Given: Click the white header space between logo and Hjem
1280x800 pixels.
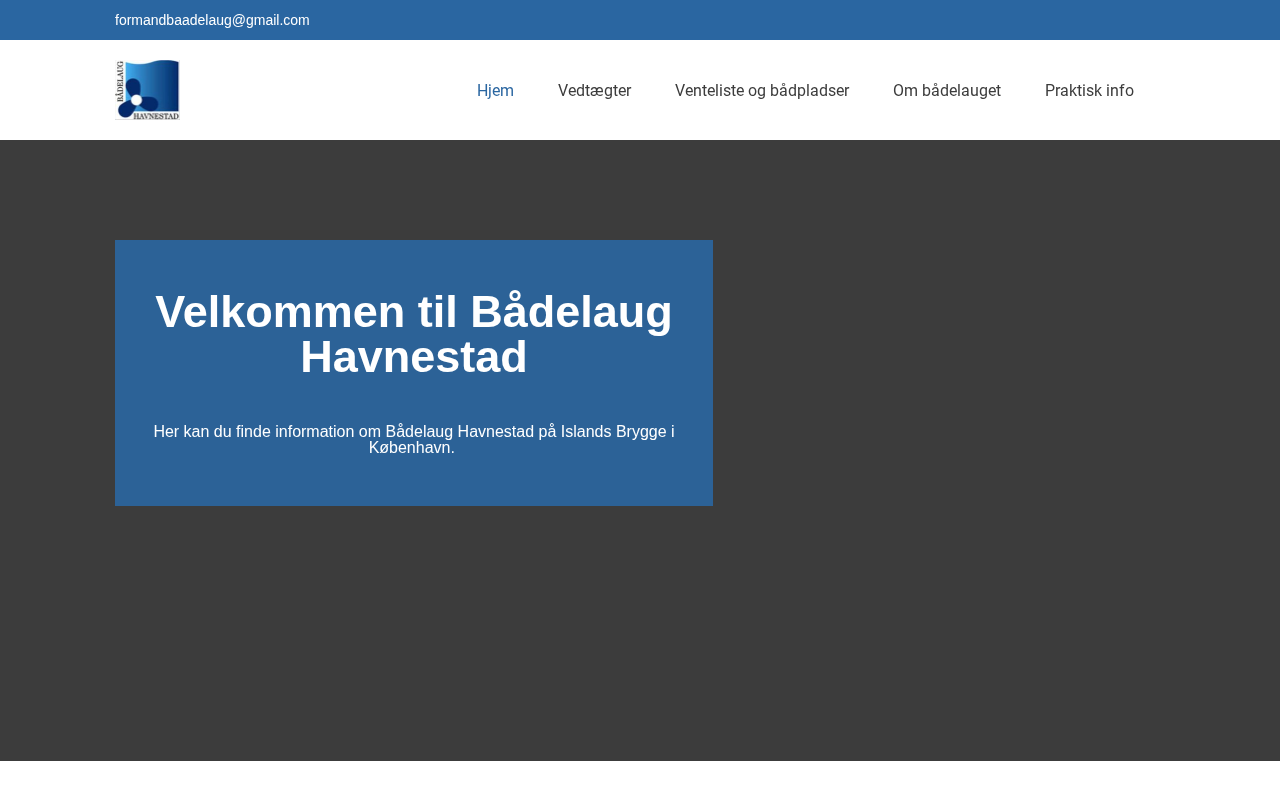Looking at the screenshot, I should coord(320,90).
